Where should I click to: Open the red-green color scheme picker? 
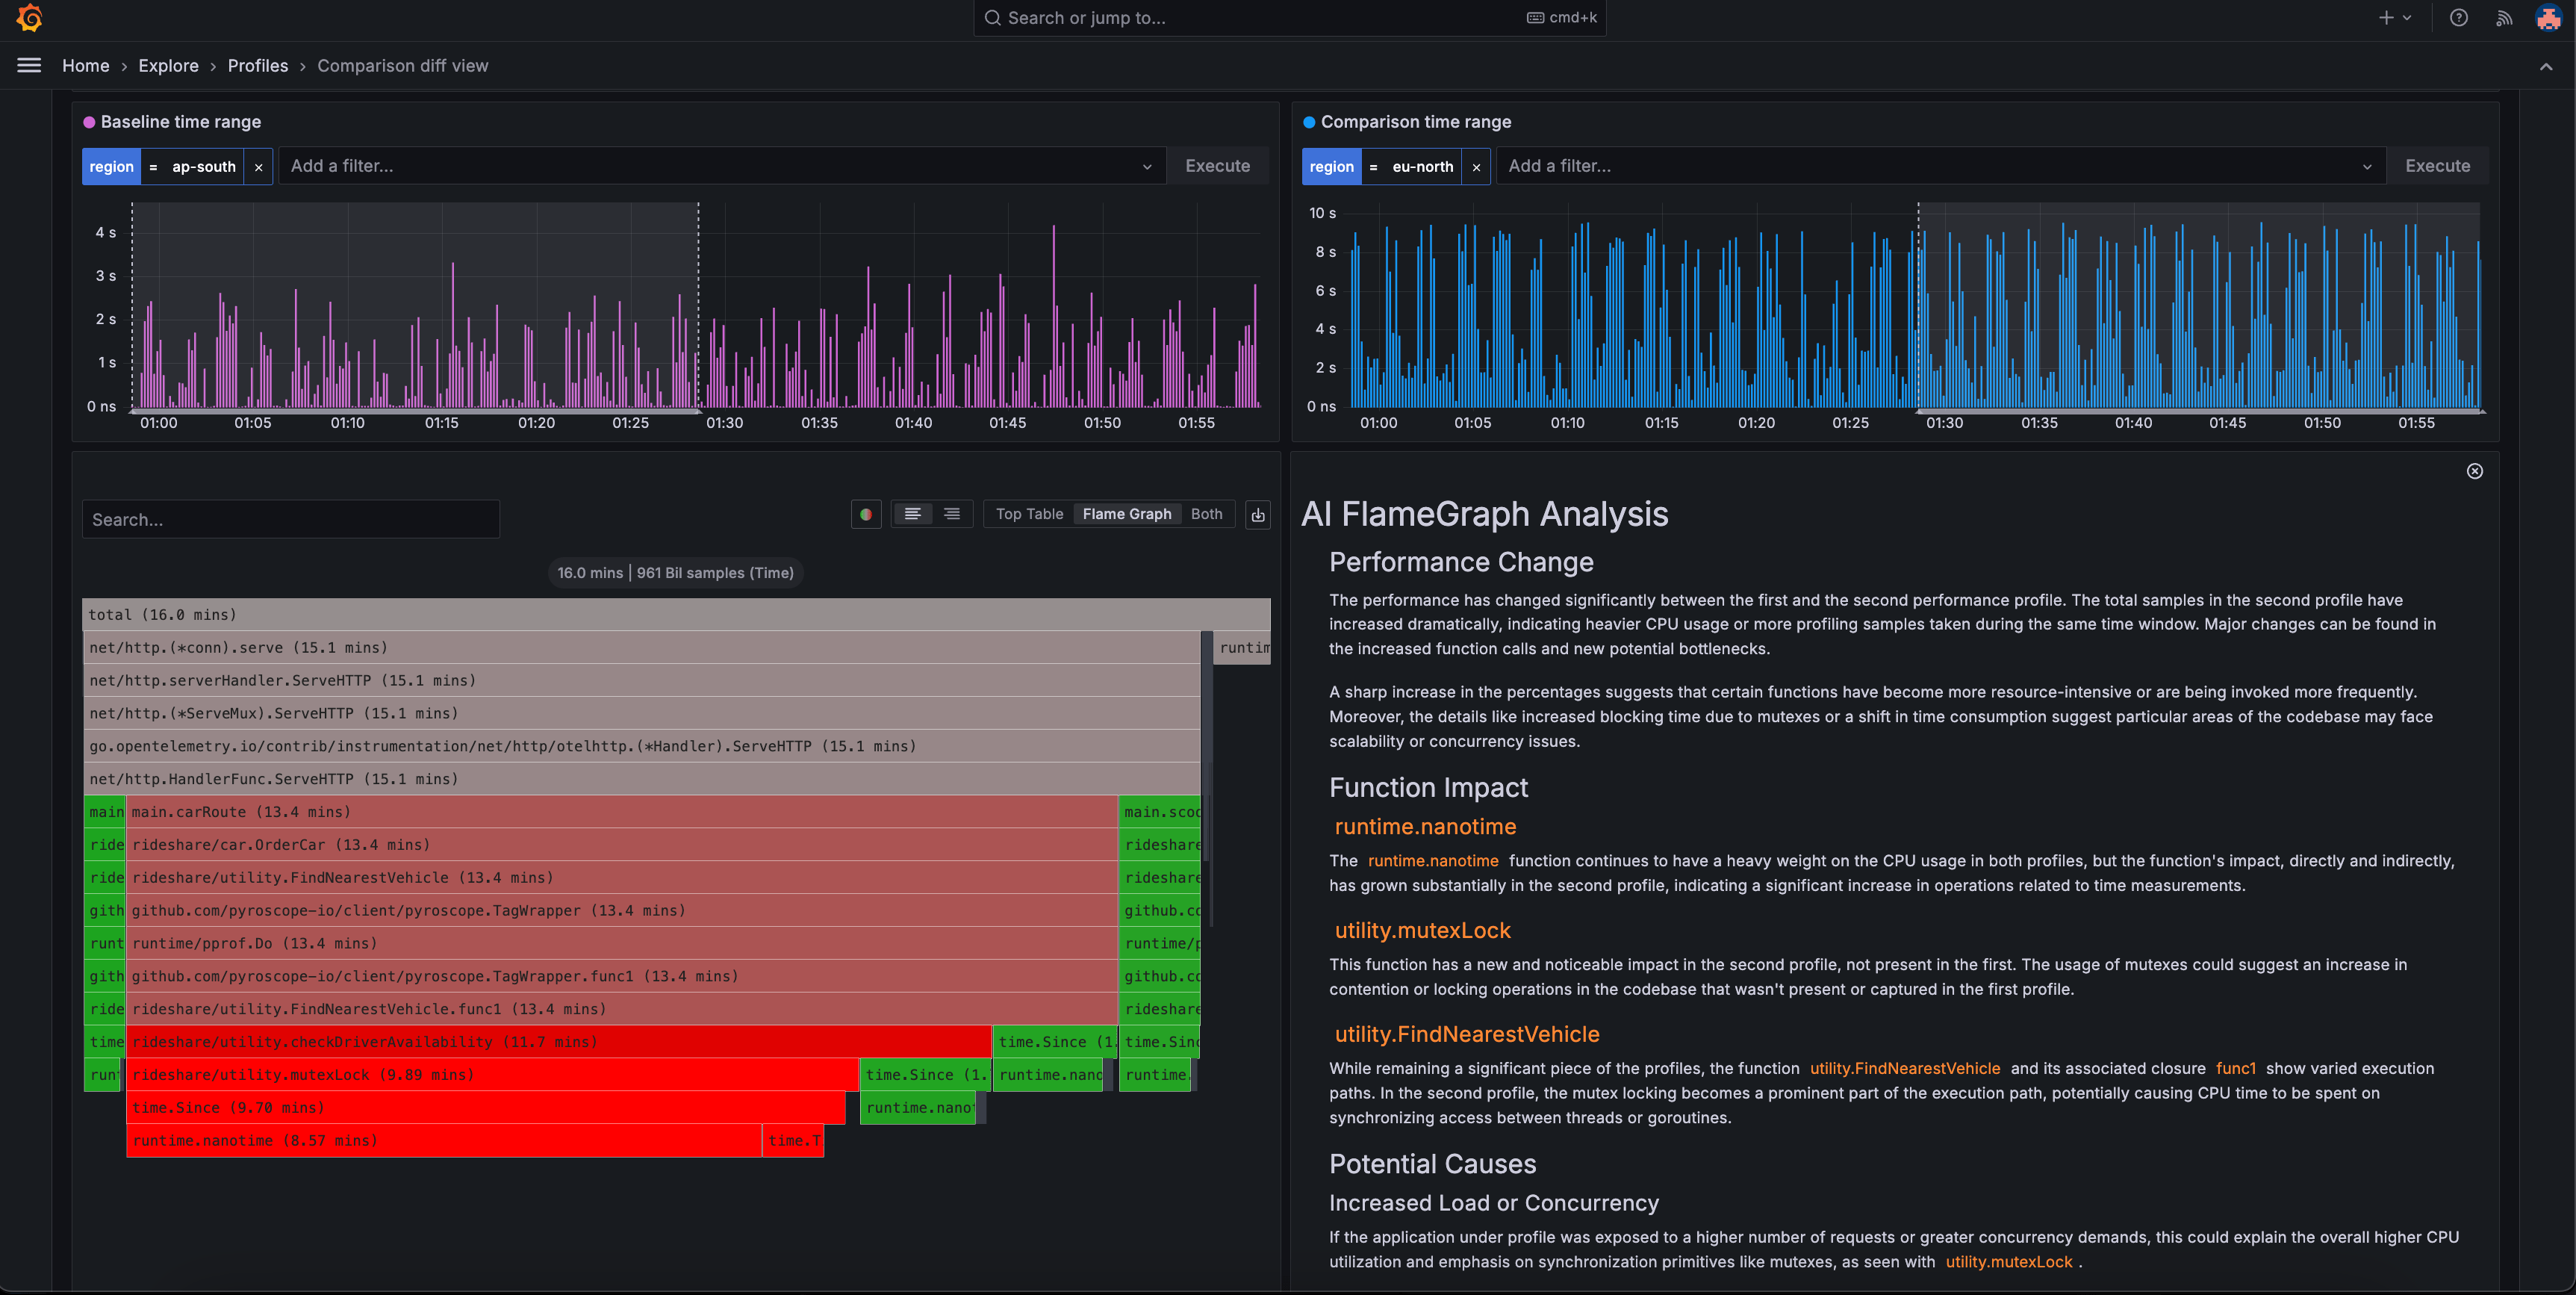[x=866, y=514]
